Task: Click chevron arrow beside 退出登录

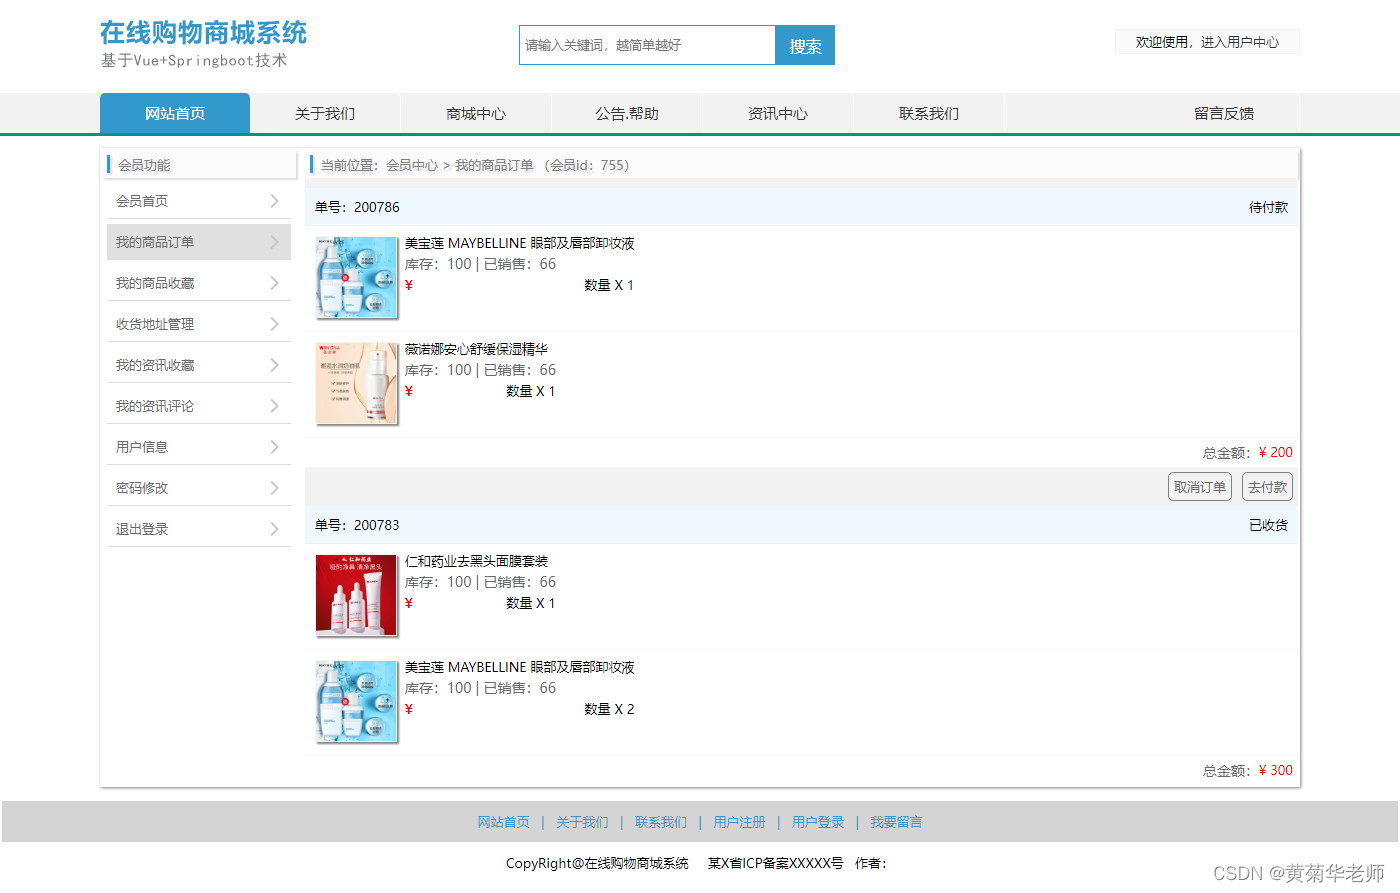Action: [x=274, y=529]
